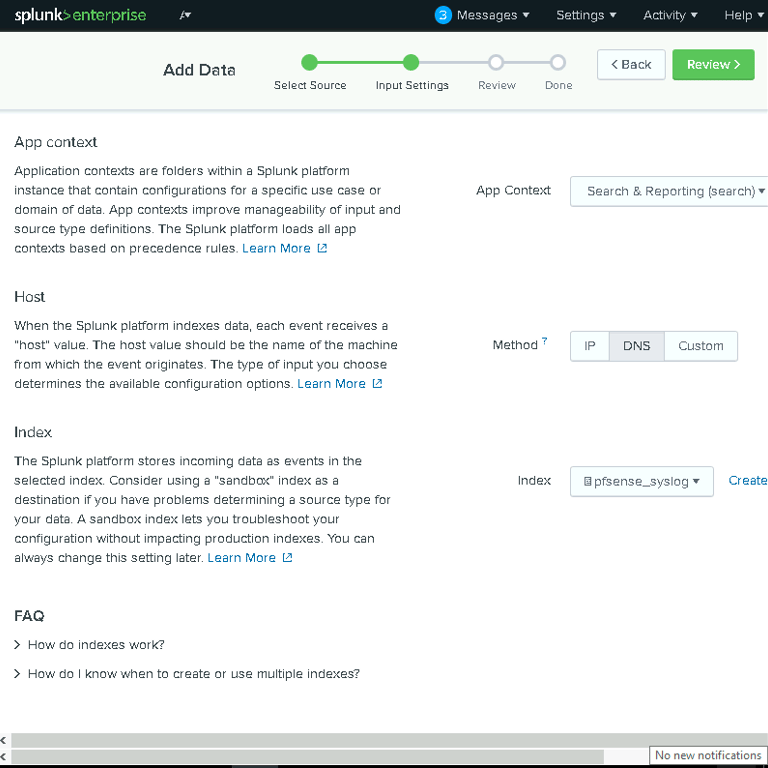
Task: Click the Method help question mark
Action: point(545,341)
